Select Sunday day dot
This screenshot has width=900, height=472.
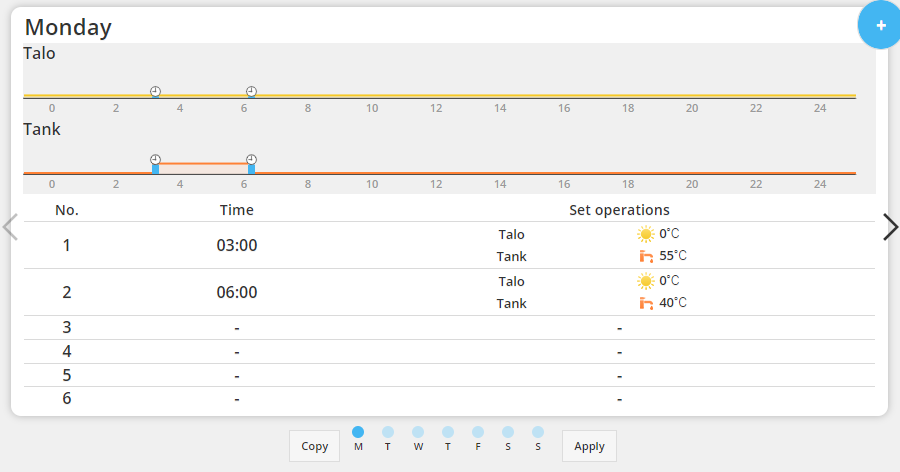538,432
